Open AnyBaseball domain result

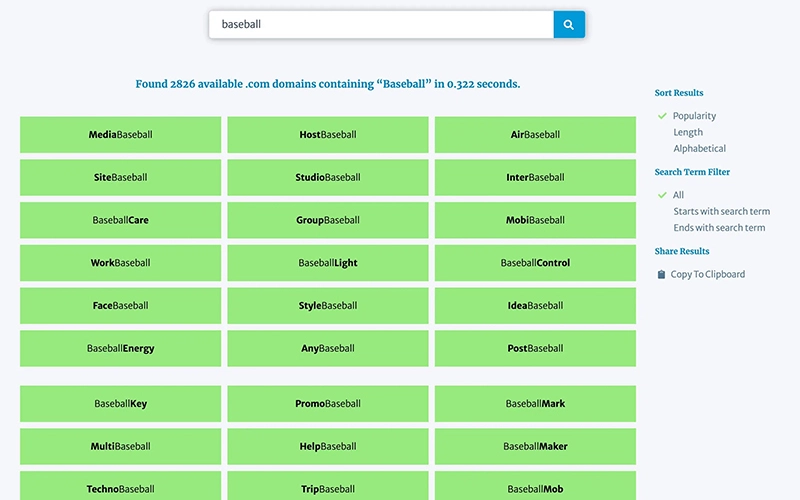pyautogui.click(x=328, y=348)
